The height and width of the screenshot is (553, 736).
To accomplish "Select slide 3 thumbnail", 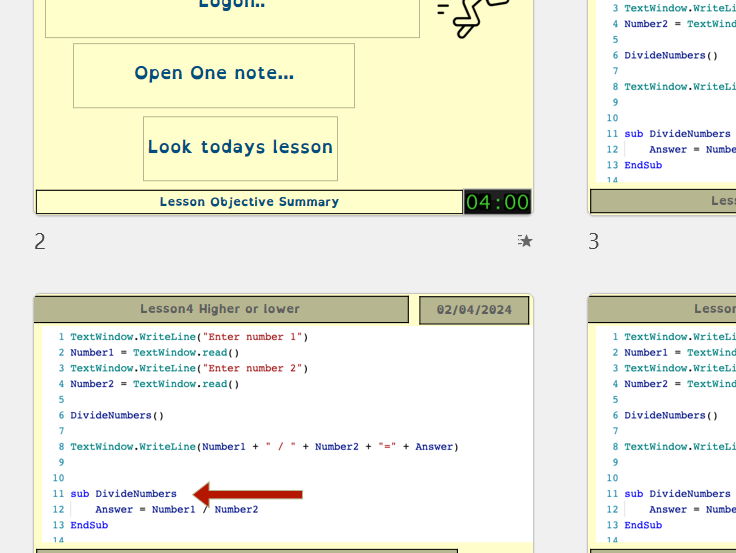I will (662, 107).
